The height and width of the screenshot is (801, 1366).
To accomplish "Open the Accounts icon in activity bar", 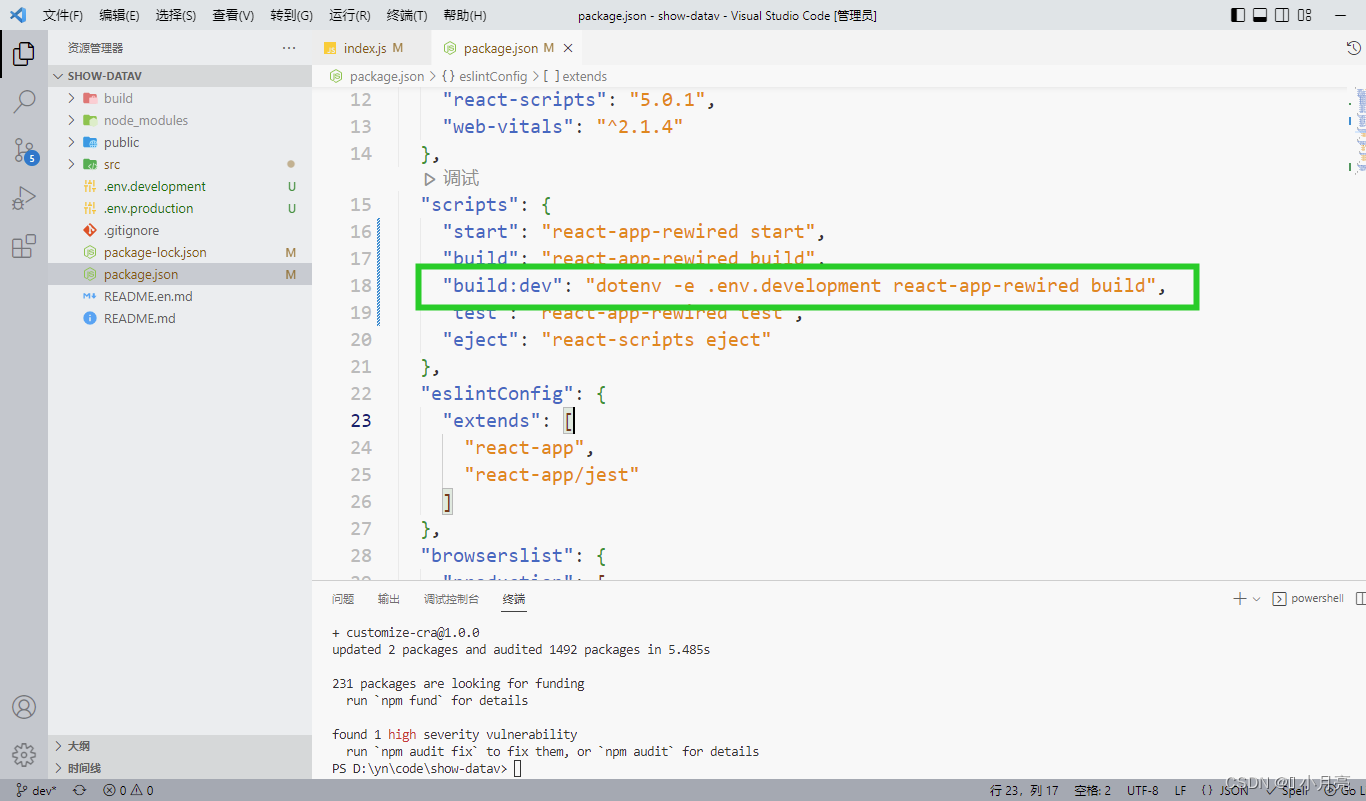I will point(24,707).
